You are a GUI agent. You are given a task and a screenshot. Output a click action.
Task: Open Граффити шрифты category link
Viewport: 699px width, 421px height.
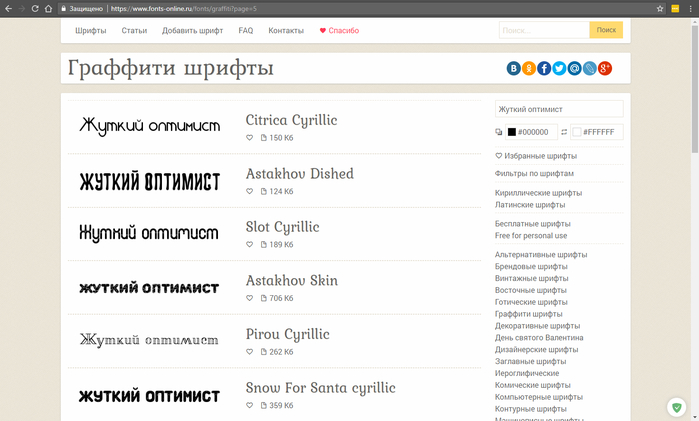coord(529,314)
